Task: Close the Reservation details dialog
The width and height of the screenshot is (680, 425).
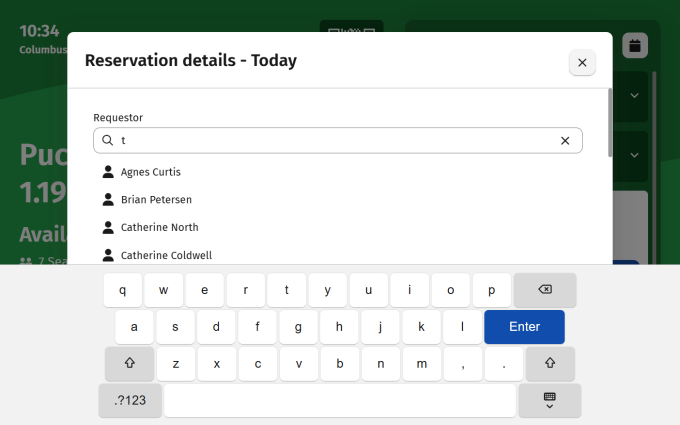Action: point(582,63)
